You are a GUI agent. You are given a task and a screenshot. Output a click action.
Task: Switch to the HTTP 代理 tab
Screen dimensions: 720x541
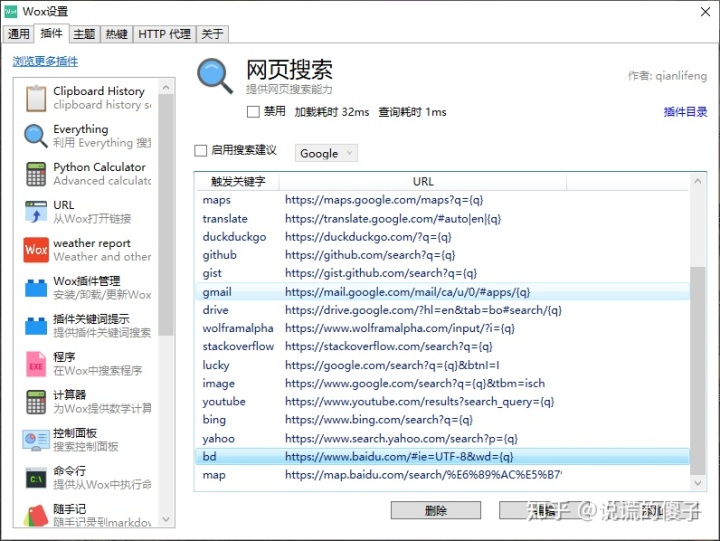point(164,34)
